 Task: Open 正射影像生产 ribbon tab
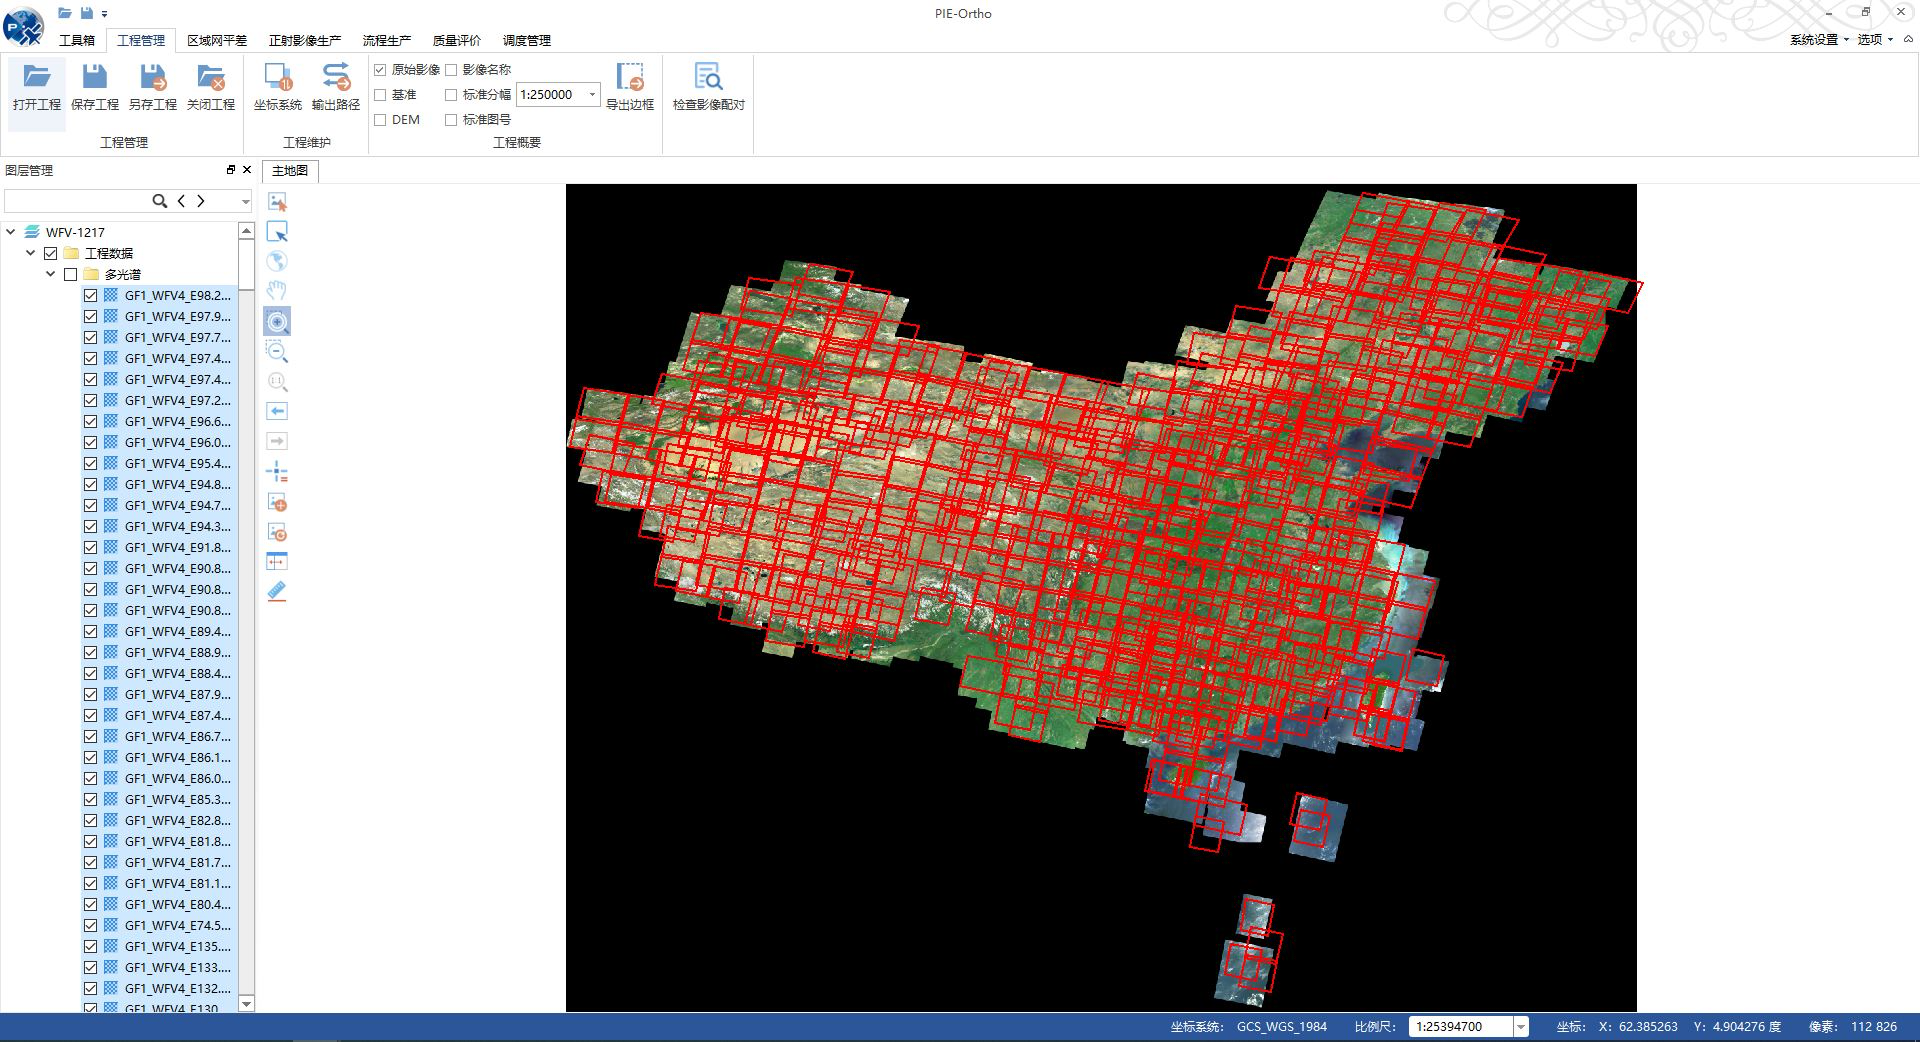pyautogui.click(x=305, y=41)
